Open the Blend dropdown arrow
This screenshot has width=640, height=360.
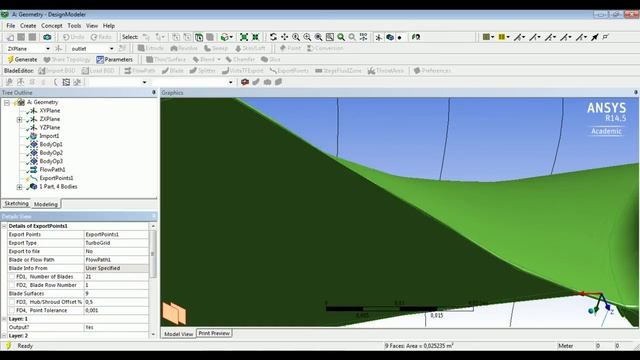tap(219, 60)
